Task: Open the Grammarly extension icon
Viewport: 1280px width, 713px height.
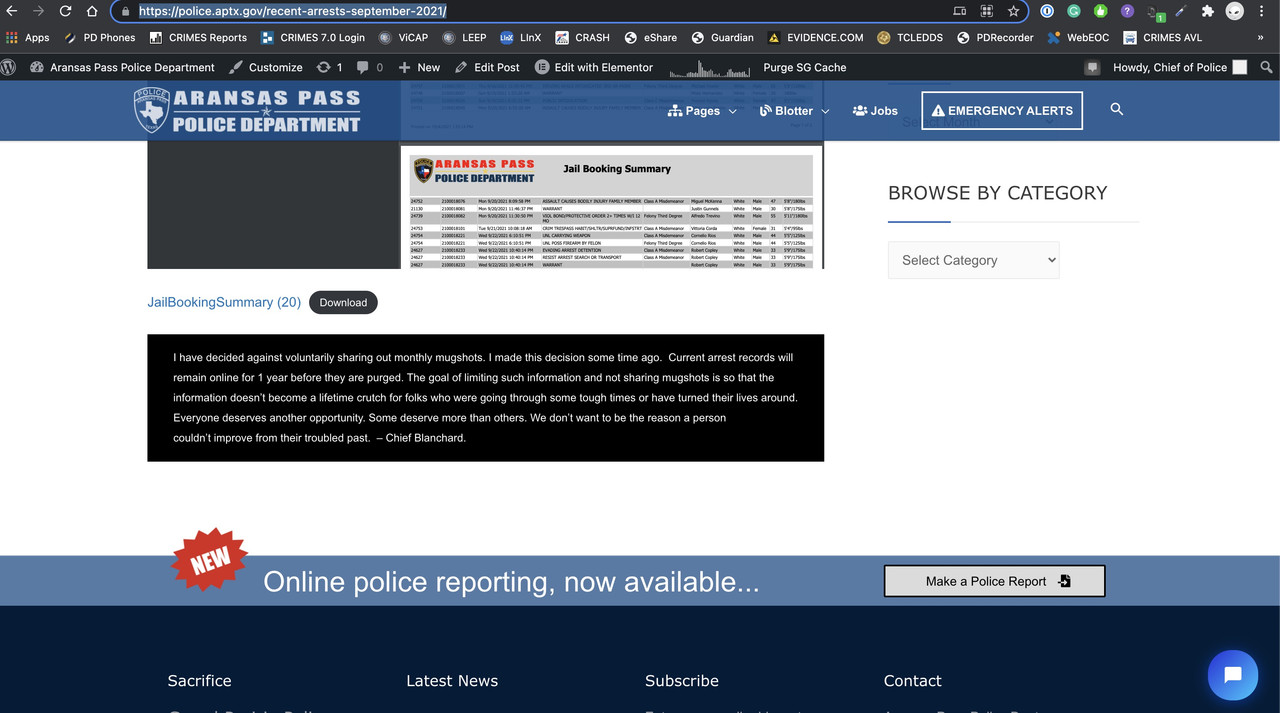Action: [1074, 11]
